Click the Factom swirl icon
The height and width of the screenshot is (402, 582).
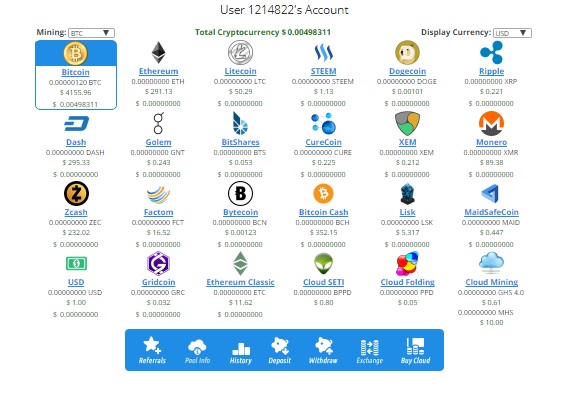pos(158,194)
